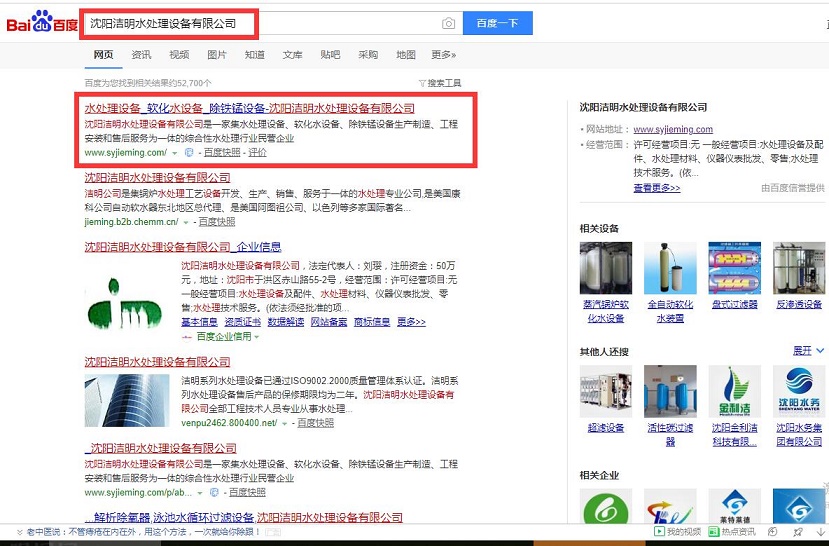Click green circular logo under 相关企业
829x546 pixels.
point(606,506)
